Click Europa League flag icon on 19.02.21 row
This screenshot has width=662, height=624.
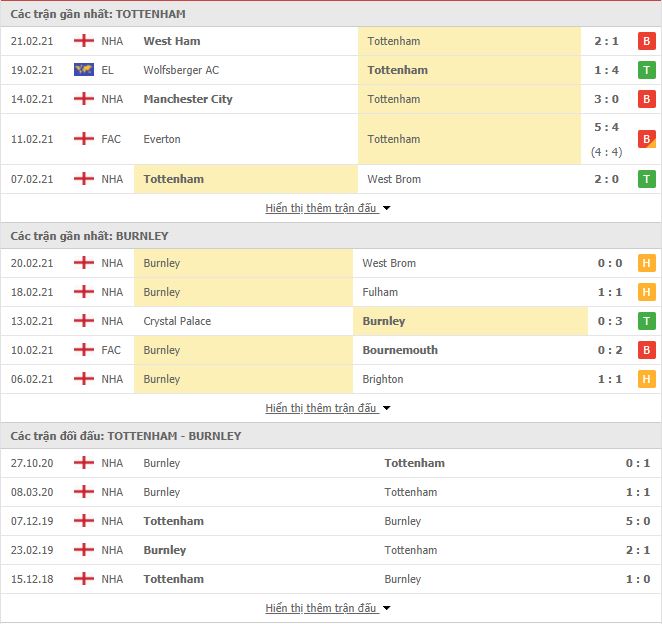tap(84, 70)
